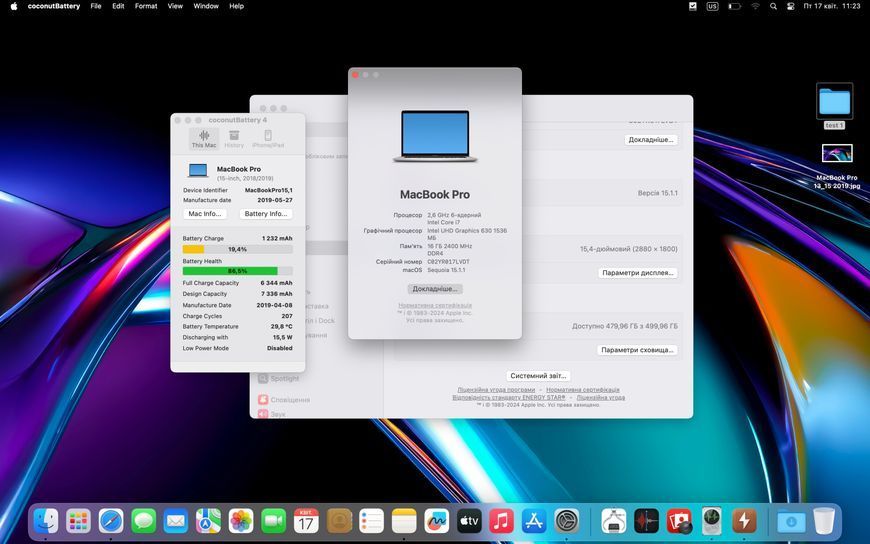Open Photos from the Dock

point(241,521)
